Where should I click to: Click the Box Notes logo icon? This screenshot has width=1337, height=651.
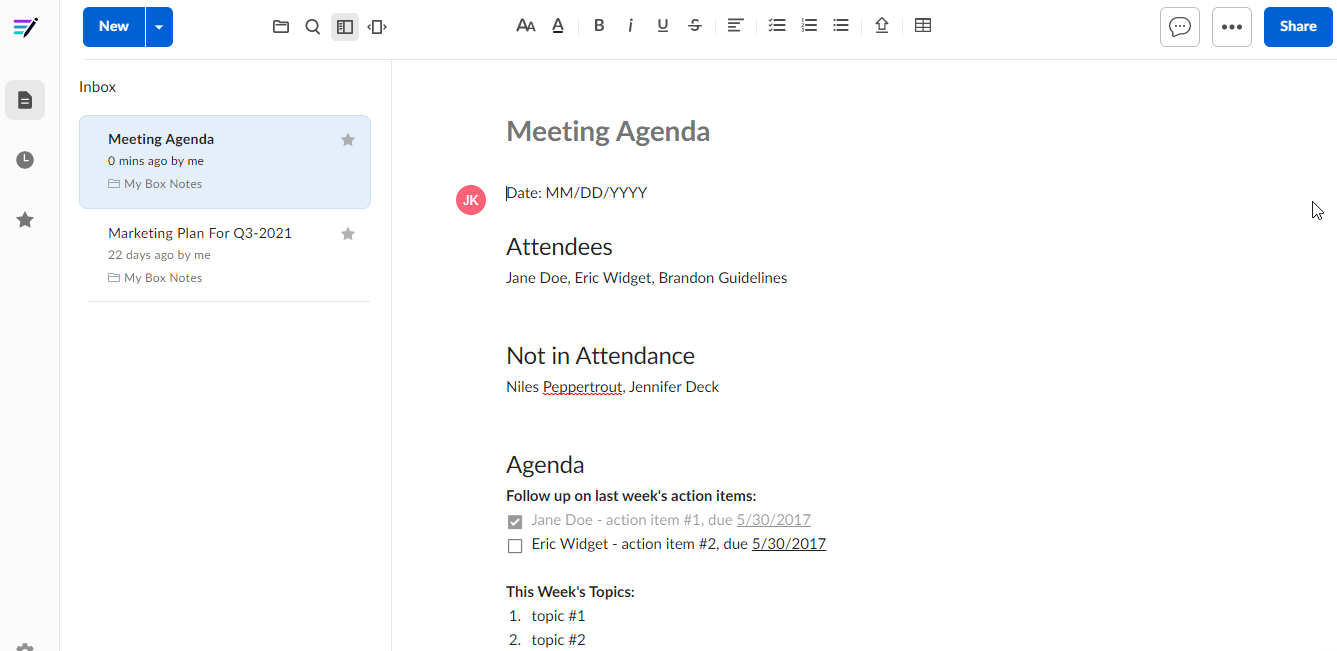[25, 27]
